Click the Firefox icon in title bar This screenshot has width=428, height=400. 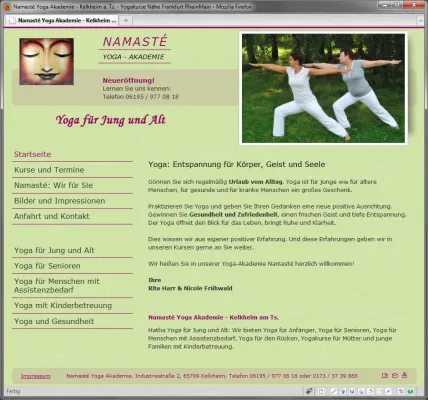(7, 7)
